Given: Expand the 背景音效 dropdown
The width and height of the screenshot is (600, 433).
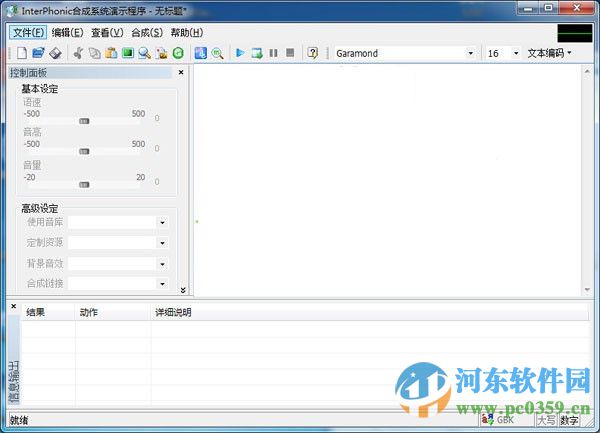Looking at the screenshot, I should click(x=162, y=264).
